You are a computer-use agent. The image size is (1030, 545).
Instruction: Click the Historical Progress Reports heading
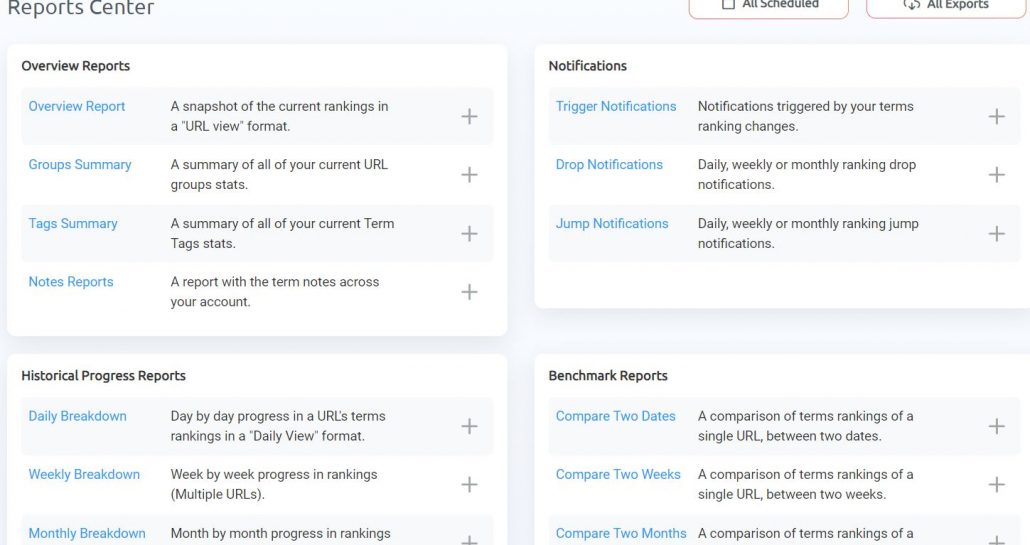103,376
